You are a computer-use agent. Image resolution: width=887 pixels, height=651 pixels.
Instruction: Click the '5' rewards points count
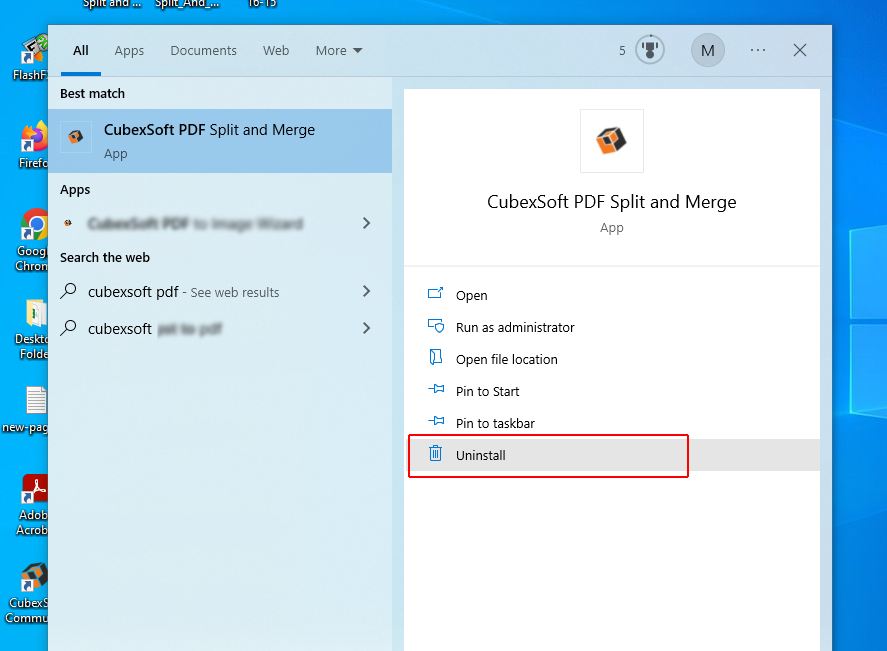pyautogui.click(x=622, y=51)
